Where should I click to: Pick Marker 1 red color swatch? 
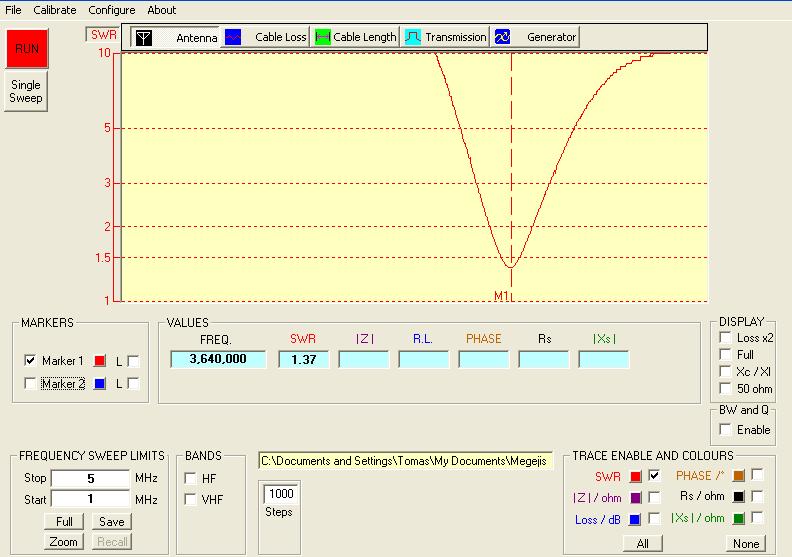point(100,361)
